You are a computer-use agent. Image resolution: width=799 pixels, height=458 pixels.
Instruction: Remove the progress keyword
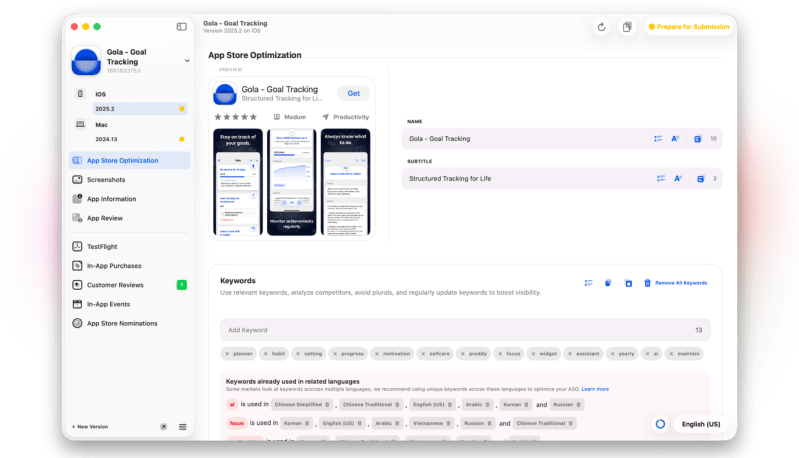pyautogui.click(x=335, y=354)
